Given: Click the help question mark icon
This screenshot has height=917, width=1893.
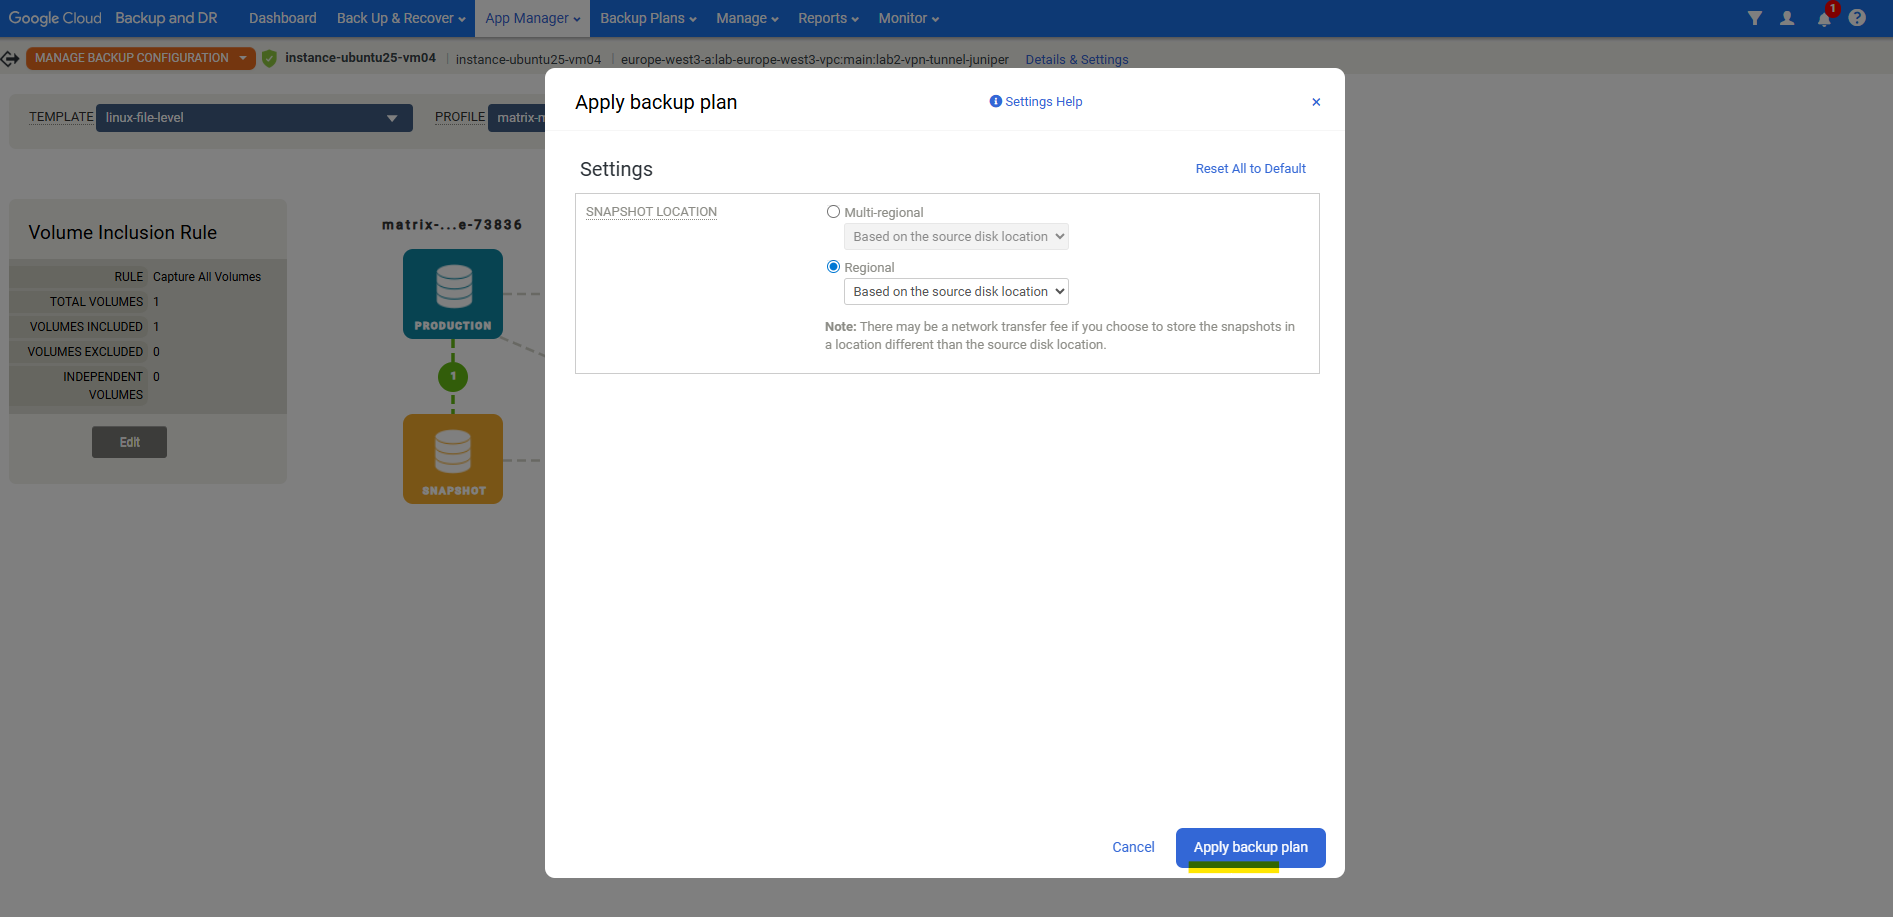Looking at the screenshot, I should coord(1857,18).
